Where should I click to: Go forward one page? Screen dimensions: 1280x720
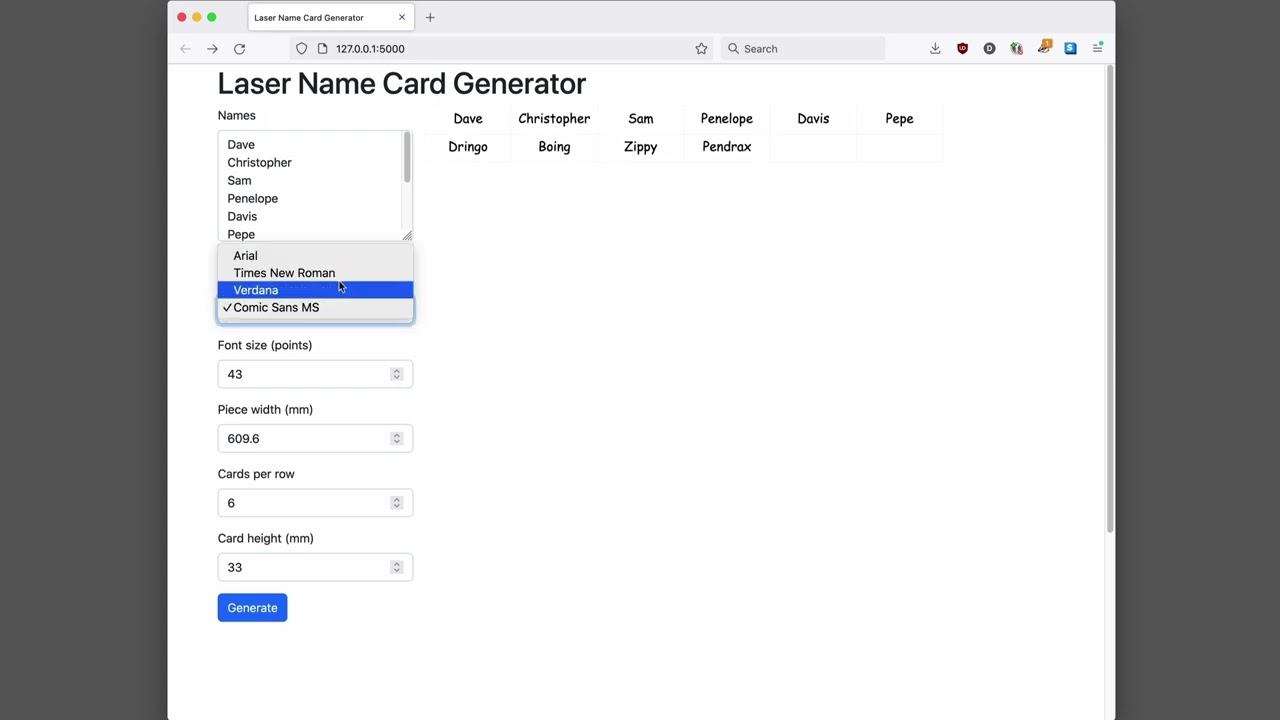pos(212,48)
